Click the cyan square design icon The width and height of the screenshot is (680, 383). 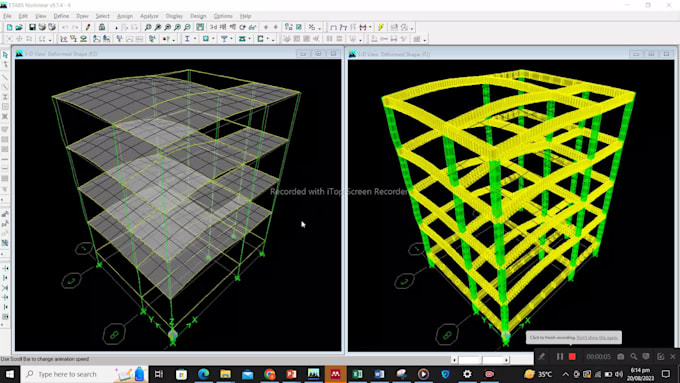pos(206,39)
